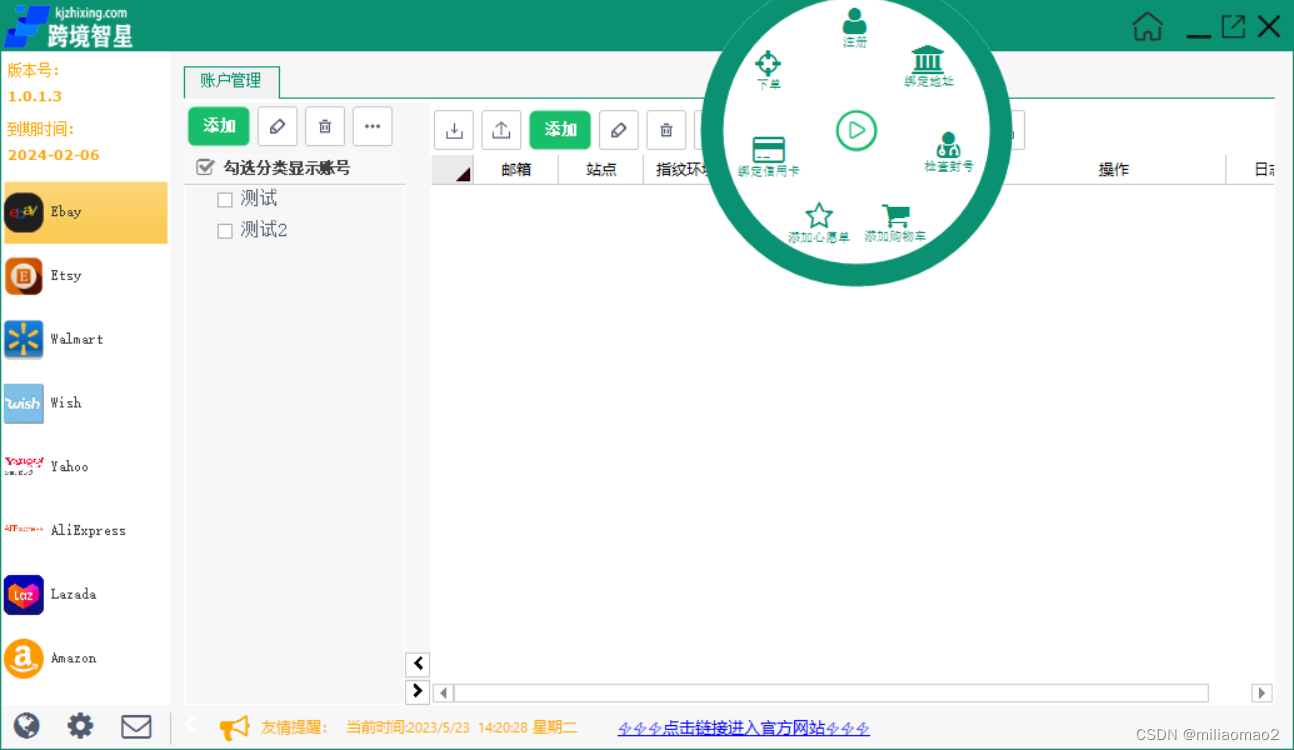Click horizontal scrollbar right arrow
The height and width of the screenshot is (750, 1294).
pos(1262,693)
